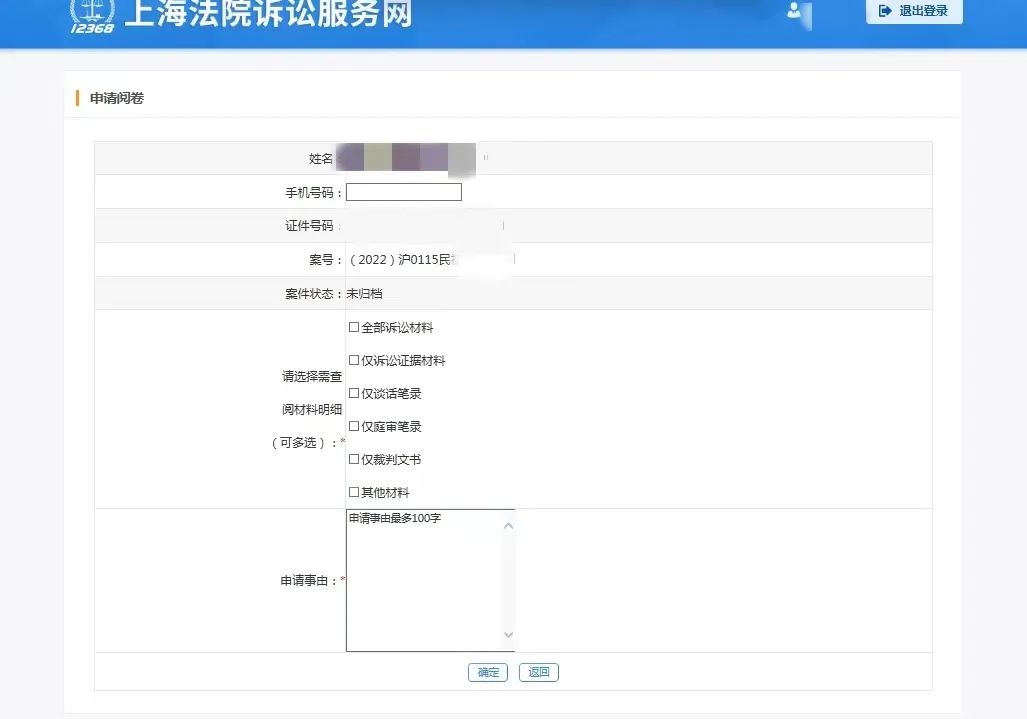Select the 仅裁判文书 checkbox
The width and height of the screenshot is (1027, 719).
pos(354,459)
